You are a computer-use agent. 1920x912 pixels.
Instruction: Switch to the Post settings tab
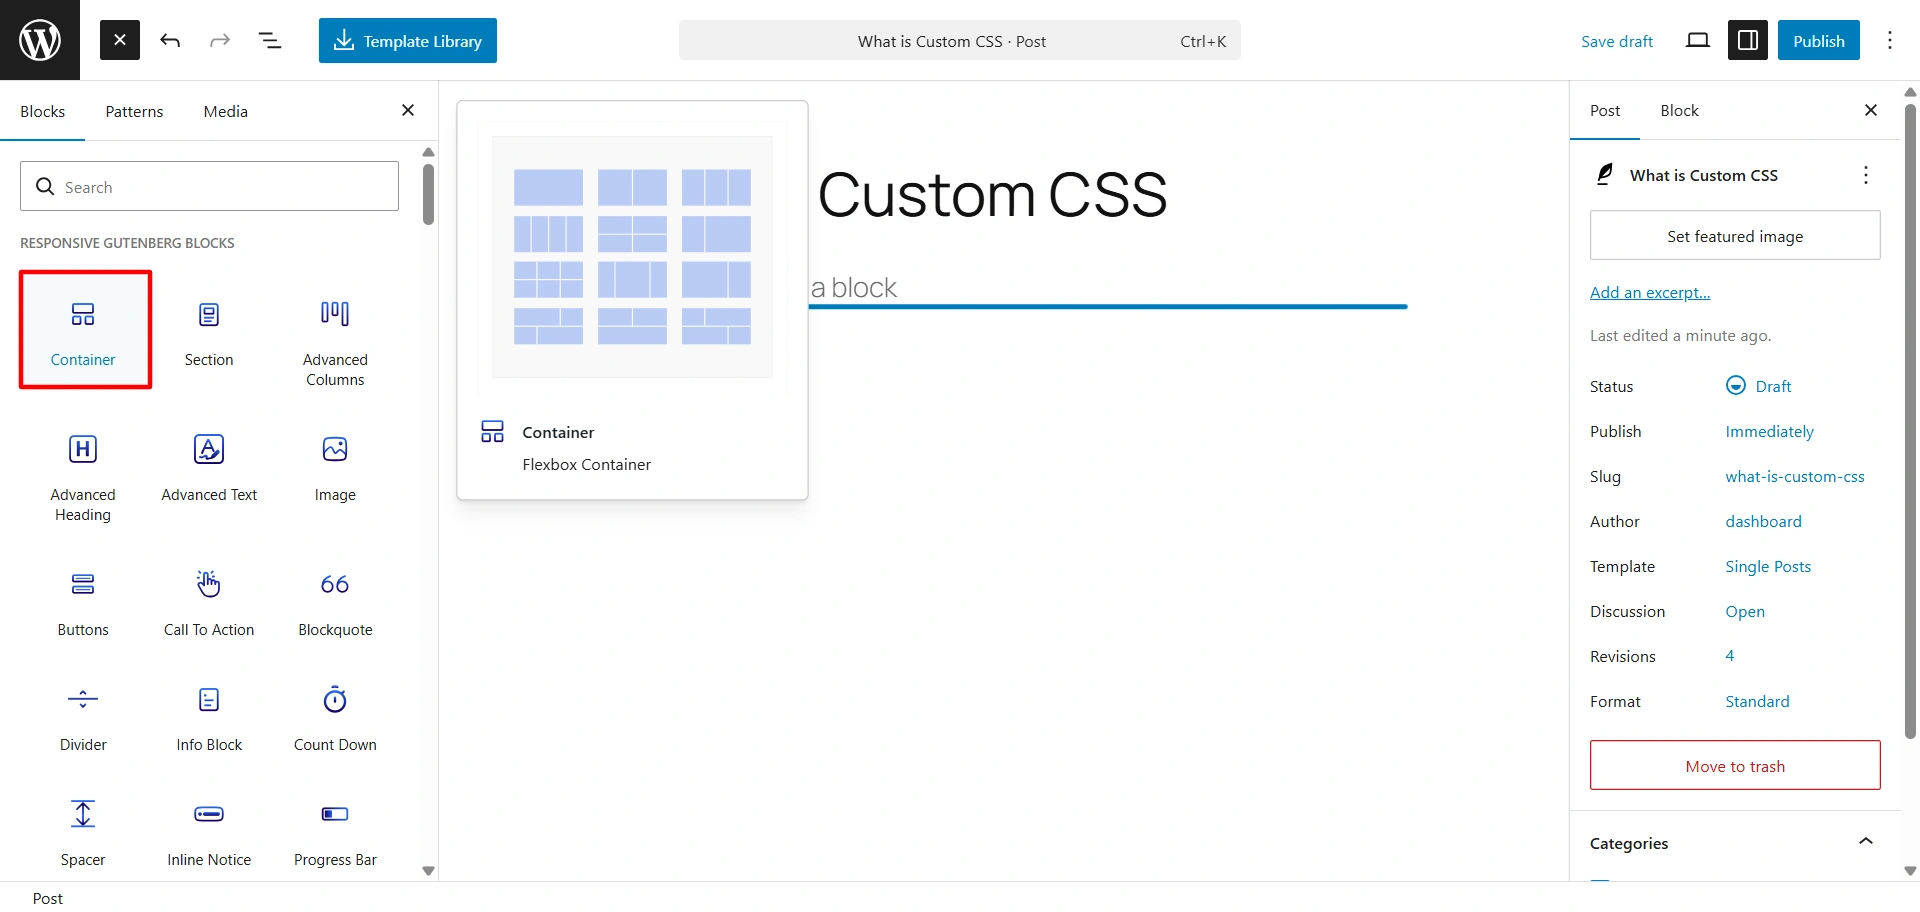[x=1605, y=111]
